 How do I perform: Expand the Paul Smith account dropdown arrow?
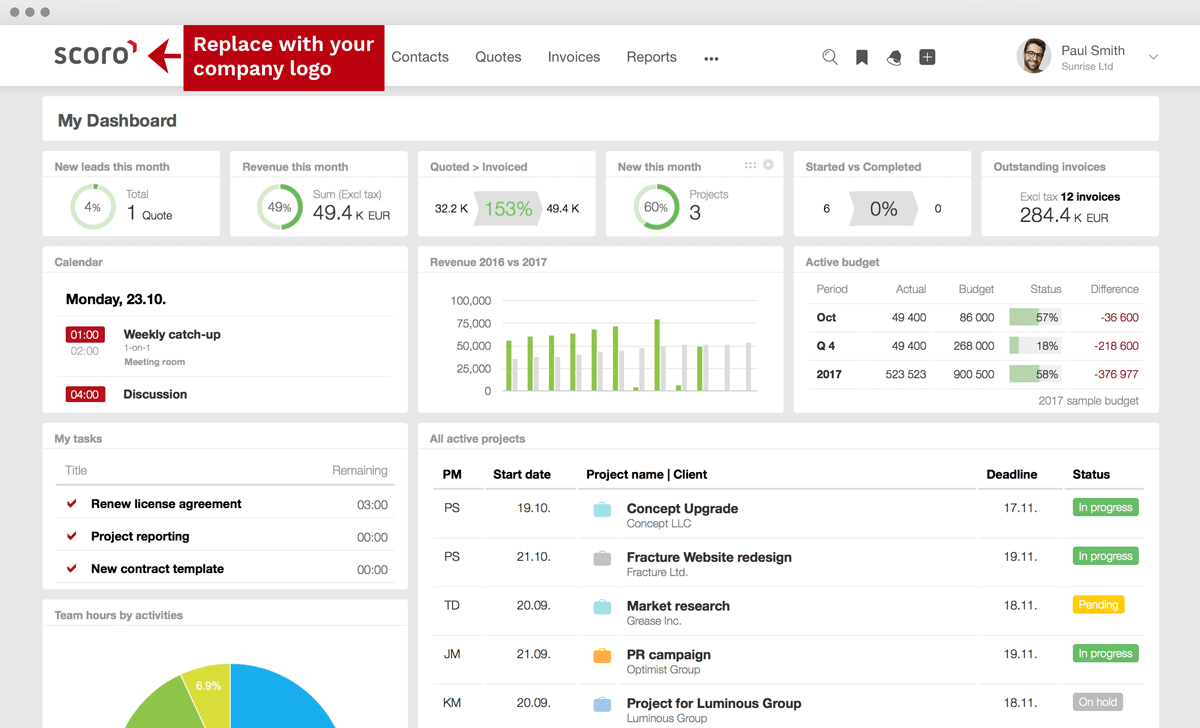pos(1153,57)
